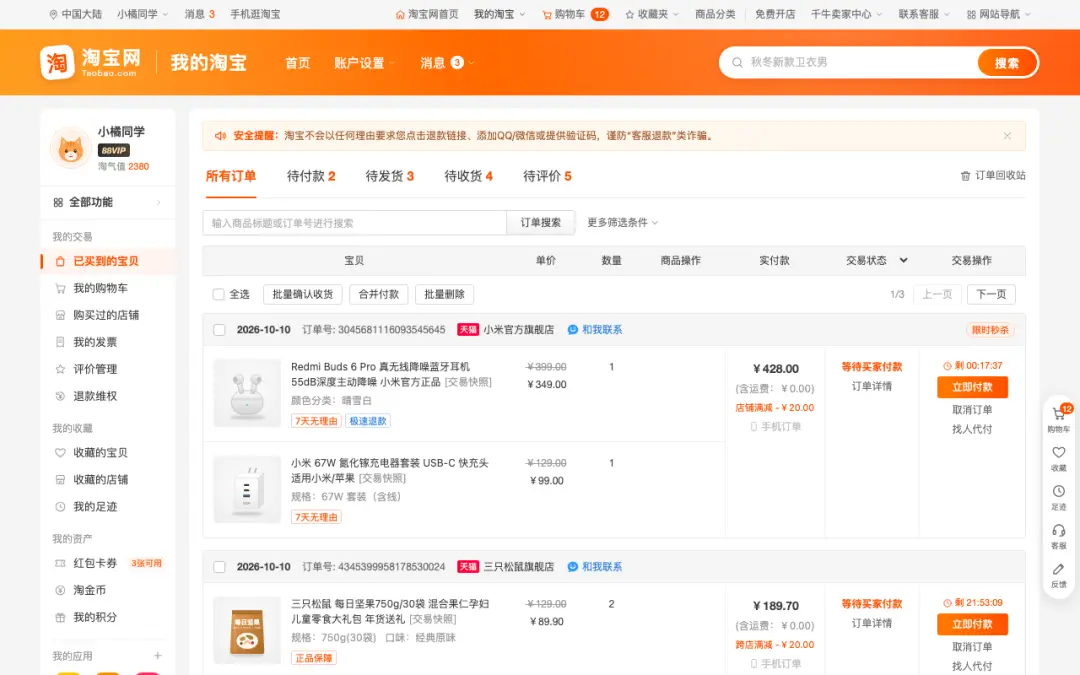Open 淘金币 in sidebar
The height and width of the screenshot is (675, 1080).
point(89,590)
